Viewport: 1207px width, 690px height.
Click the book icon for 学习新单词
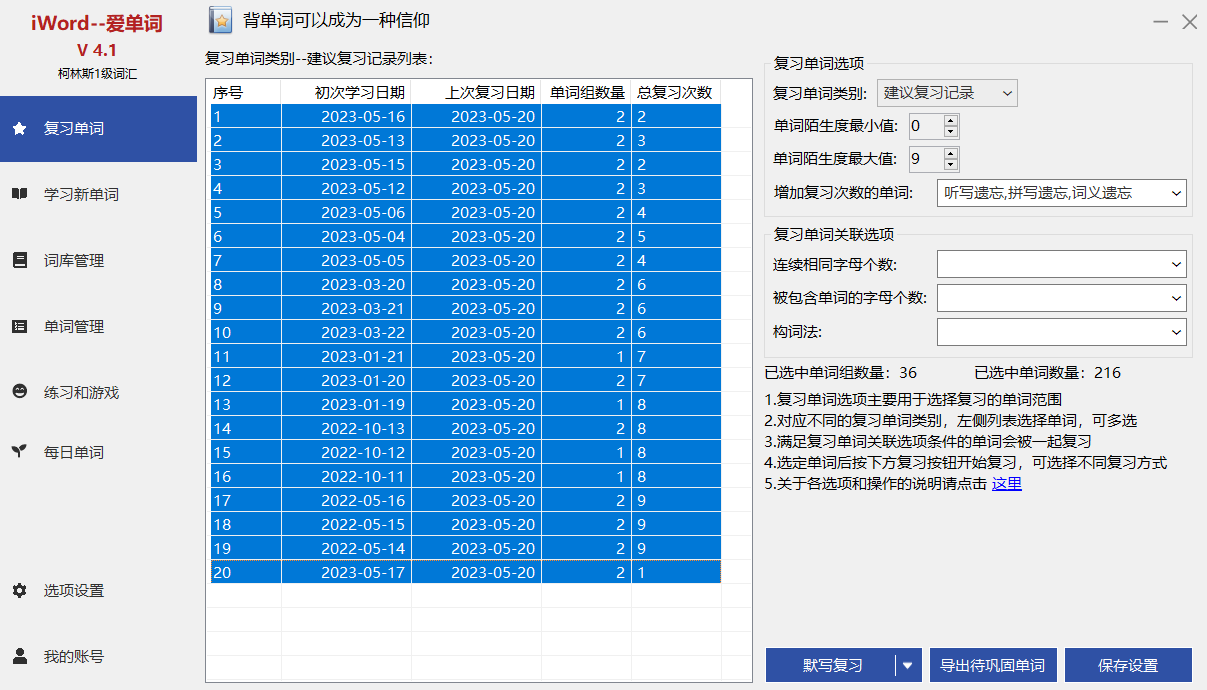[x=19, y=195]
